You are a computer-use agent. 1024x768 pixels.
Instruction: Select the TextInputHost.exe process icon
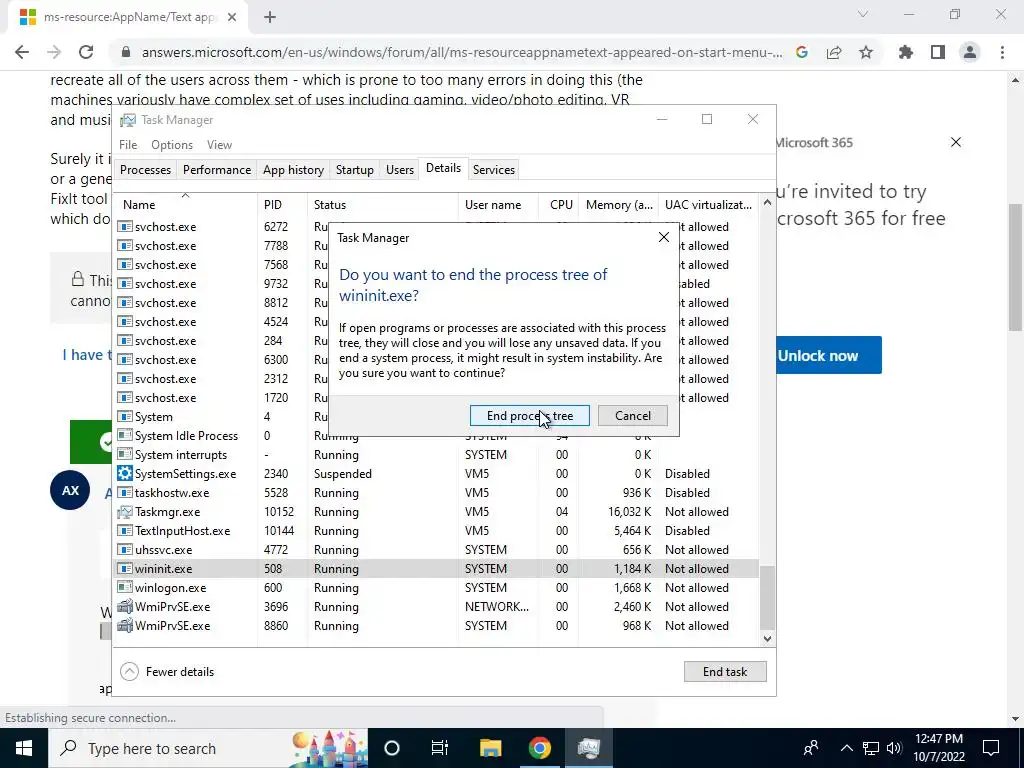coord(124,531)
